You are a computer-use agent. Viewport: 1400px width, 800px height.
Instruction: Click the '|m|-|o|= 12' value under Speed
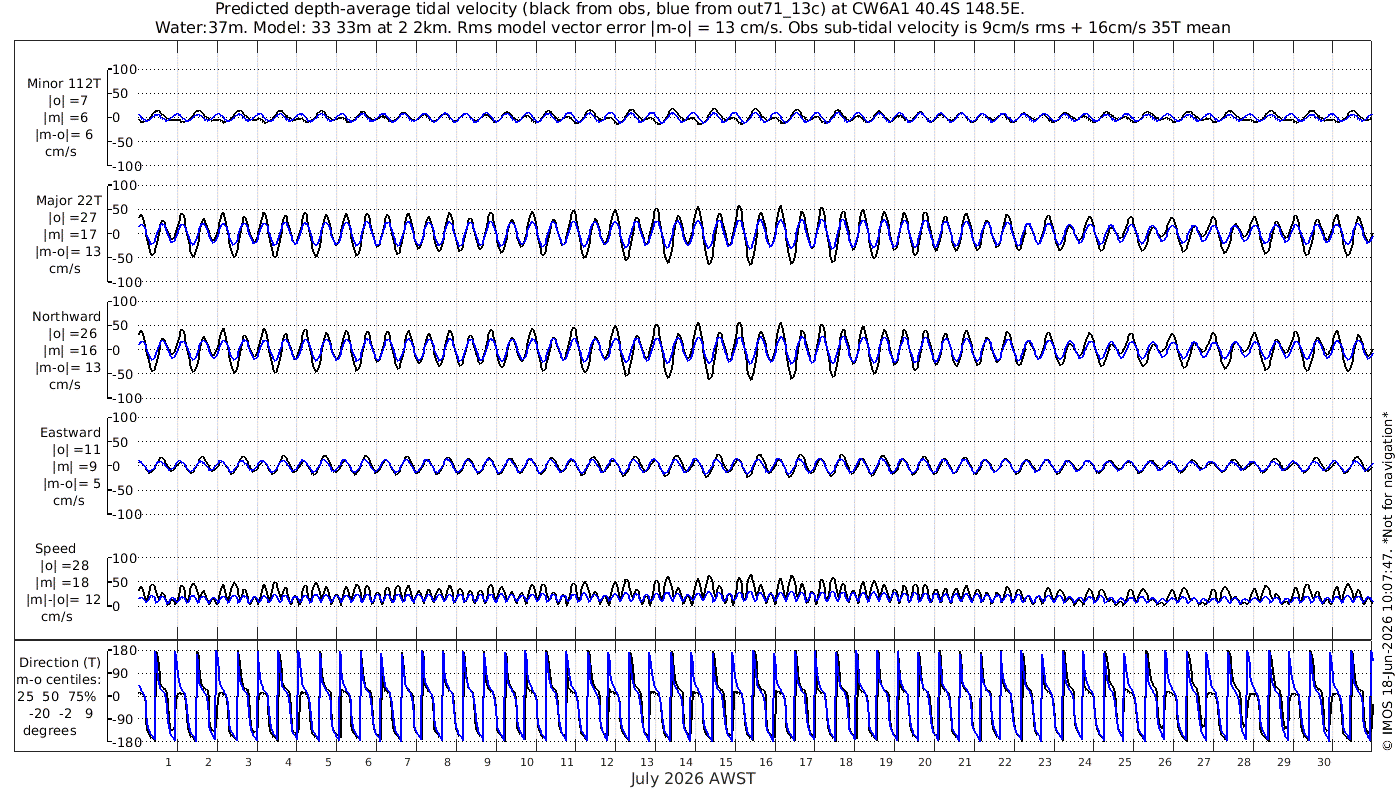click(65, 600)
